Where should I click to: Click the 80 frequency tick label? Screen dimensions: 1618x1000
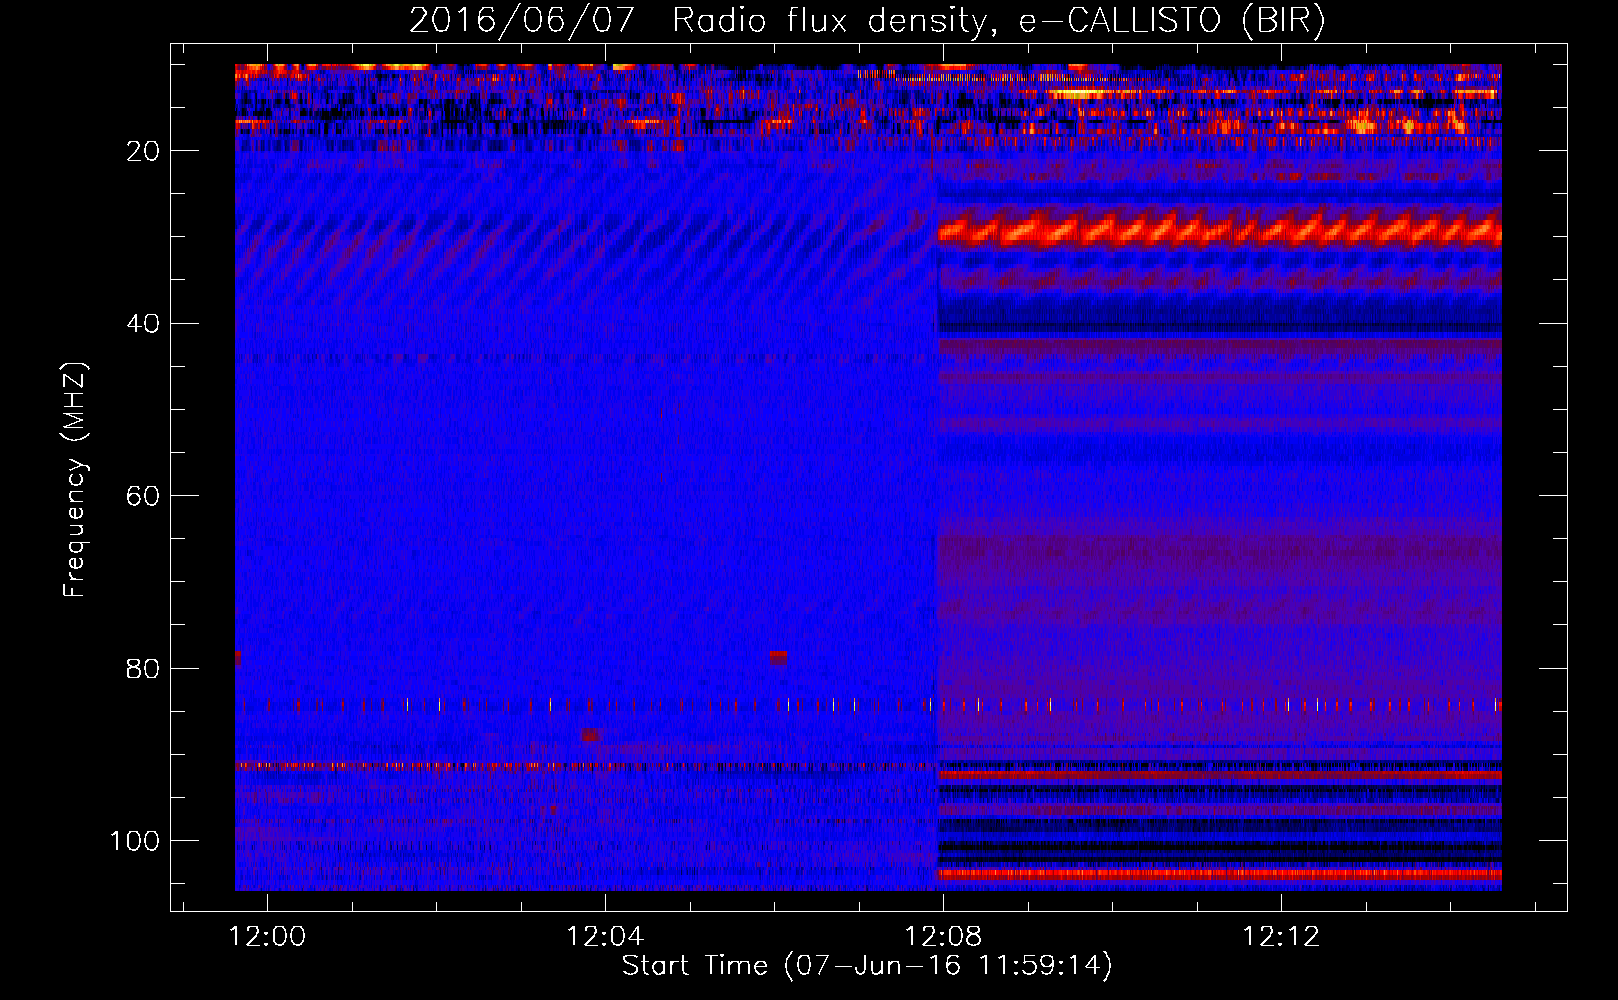[x=144, y=668]
